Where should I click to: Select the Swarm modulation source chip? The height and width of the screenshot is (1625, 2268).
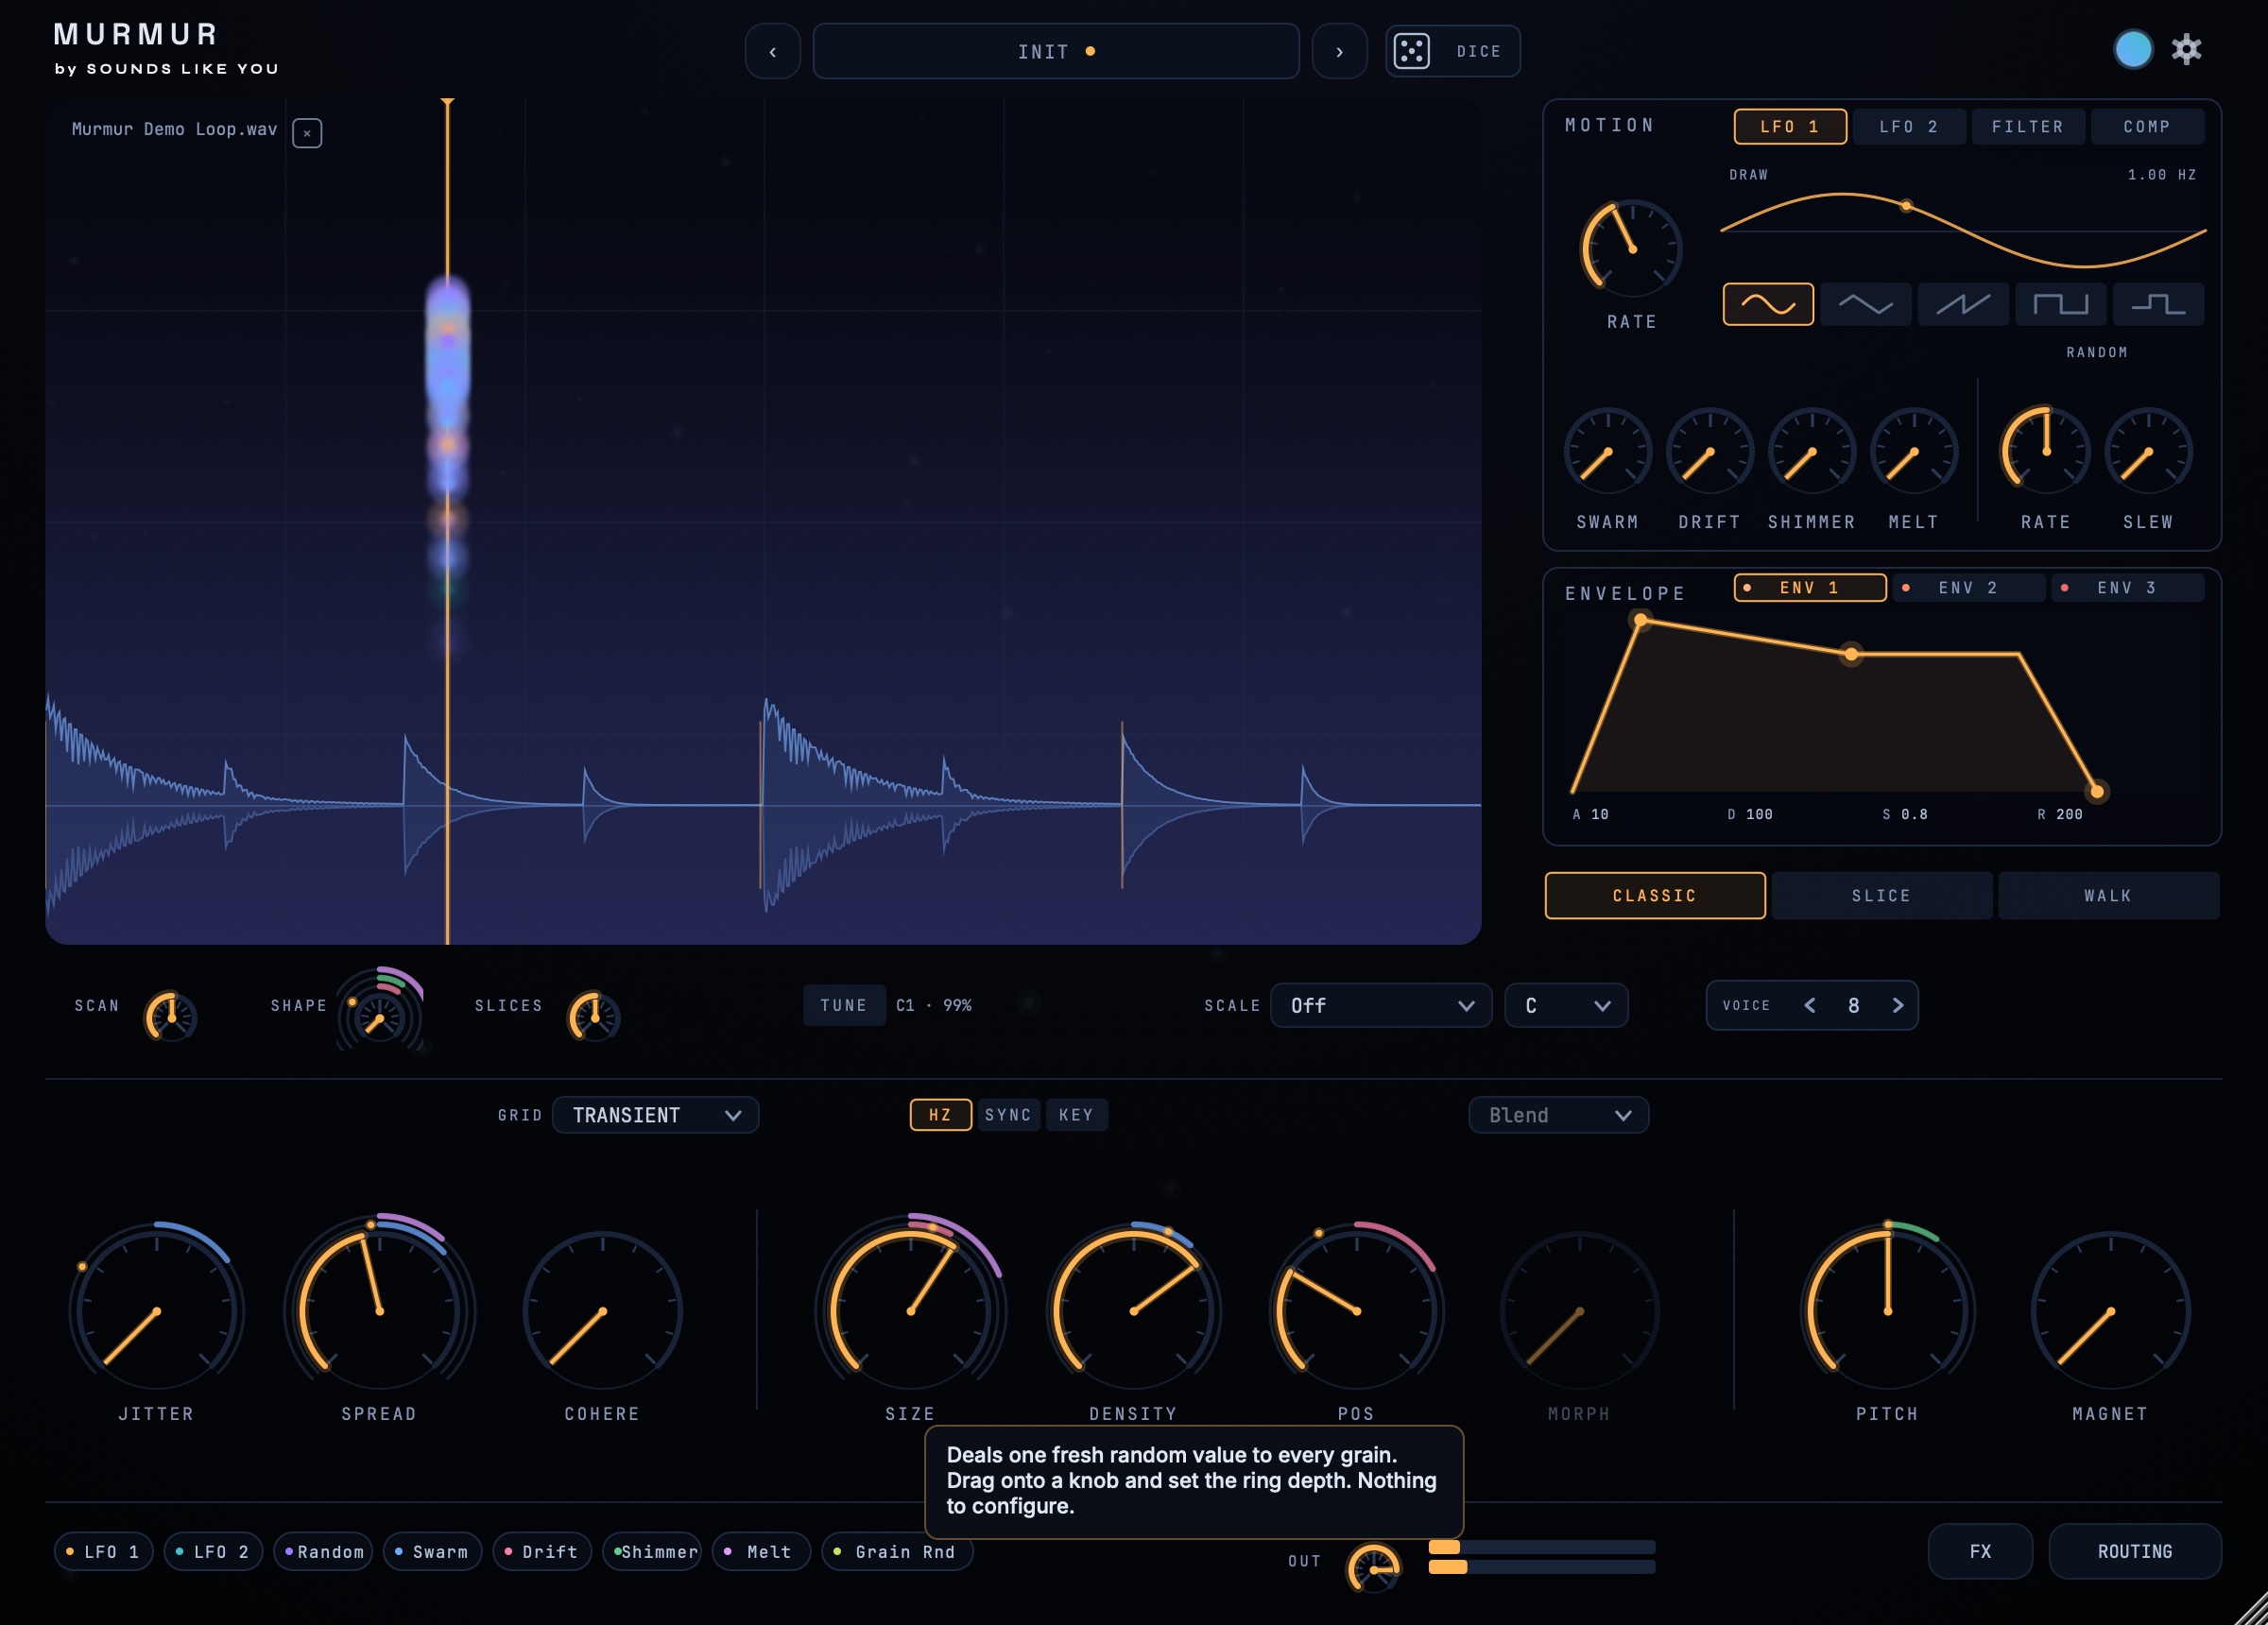coord(433,1552)
